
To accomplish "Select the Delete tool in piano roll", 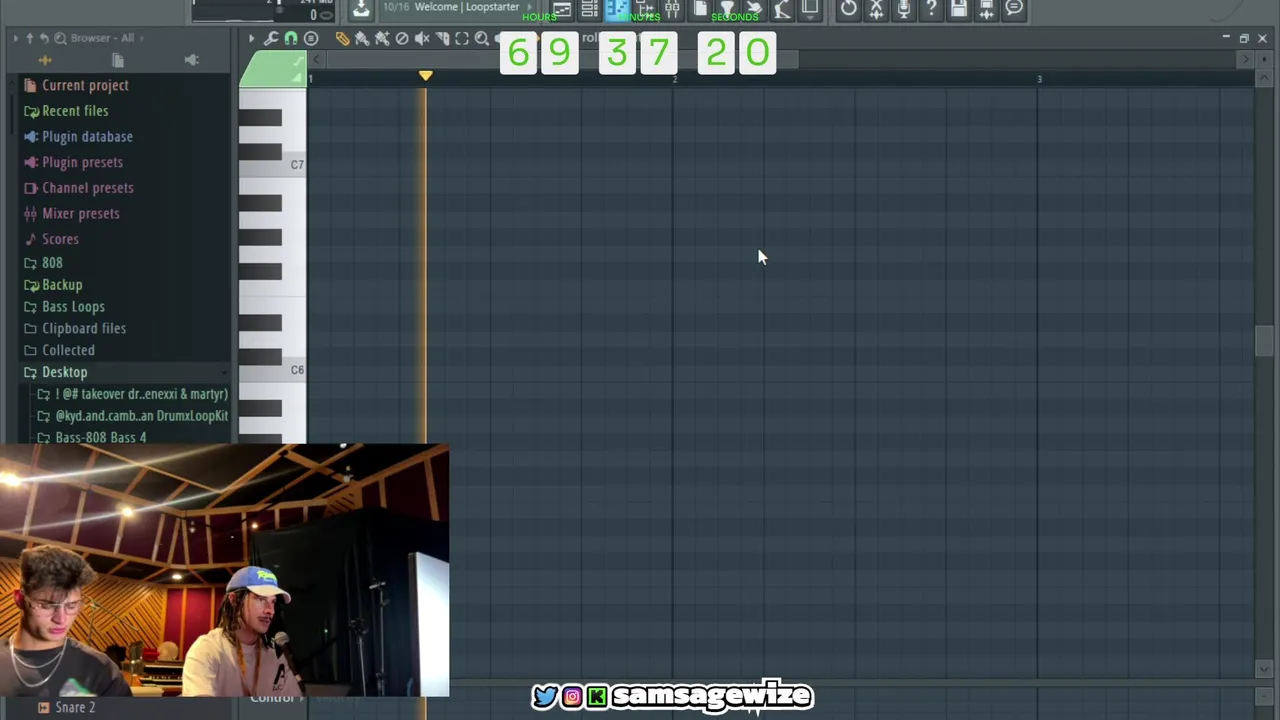I will point(402,39).
